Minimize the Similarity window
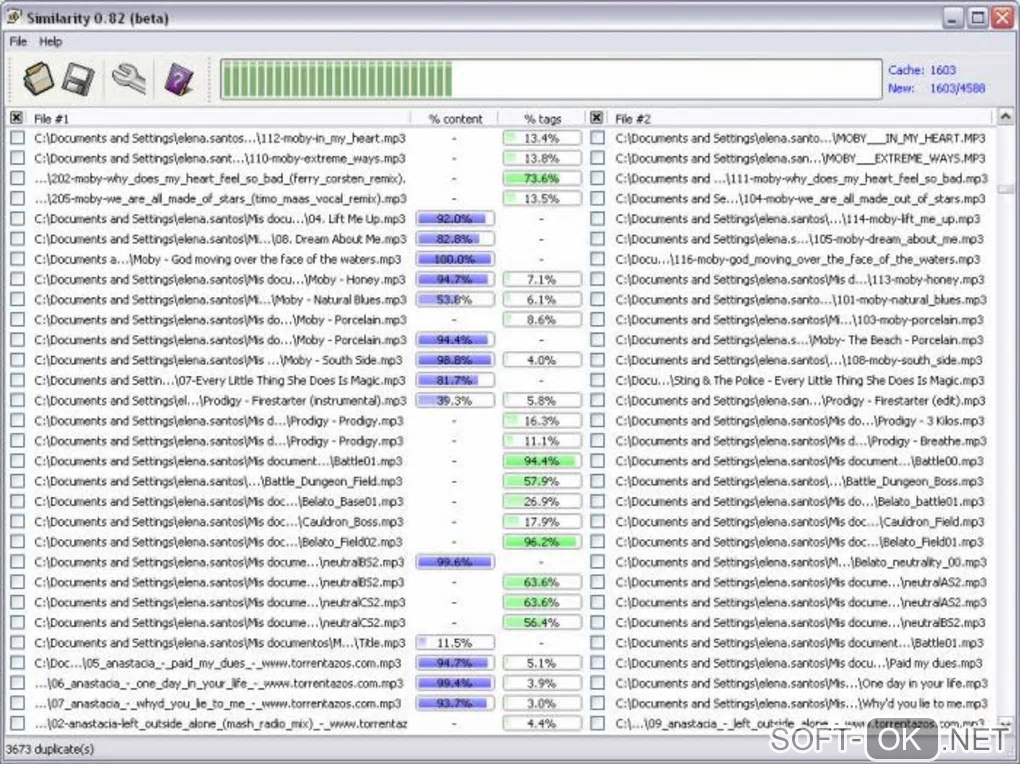The image size is (1020, 764). [x=952, y=18]
